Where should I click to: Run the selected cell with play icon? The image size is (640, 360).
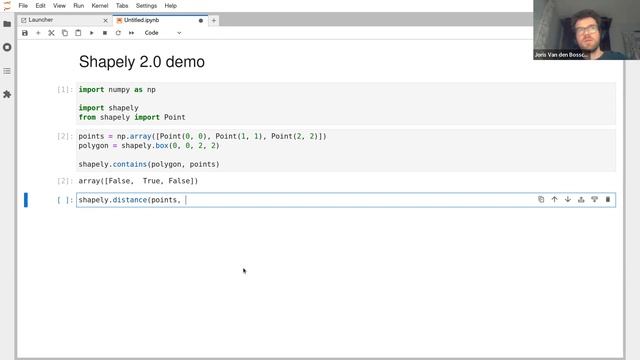coord(91,33)
